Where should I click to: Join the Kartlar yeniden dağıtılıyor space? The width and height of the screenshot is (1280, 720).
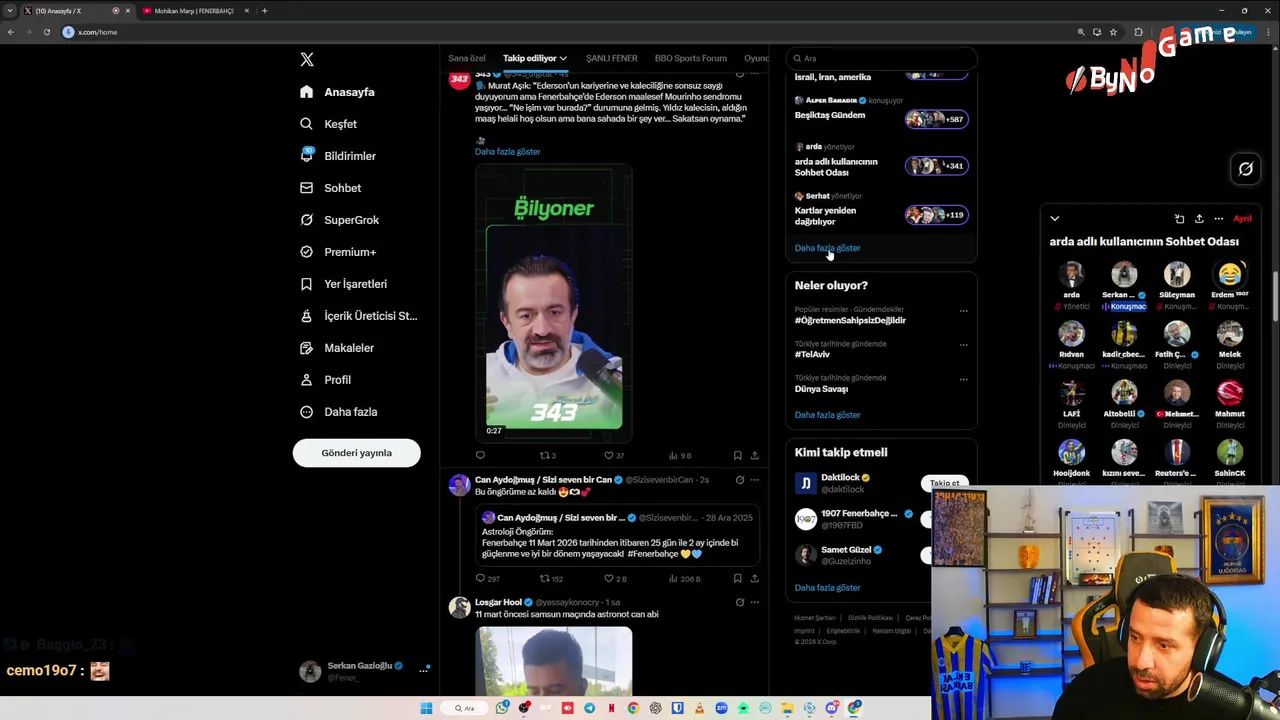[x=936, y=215]
